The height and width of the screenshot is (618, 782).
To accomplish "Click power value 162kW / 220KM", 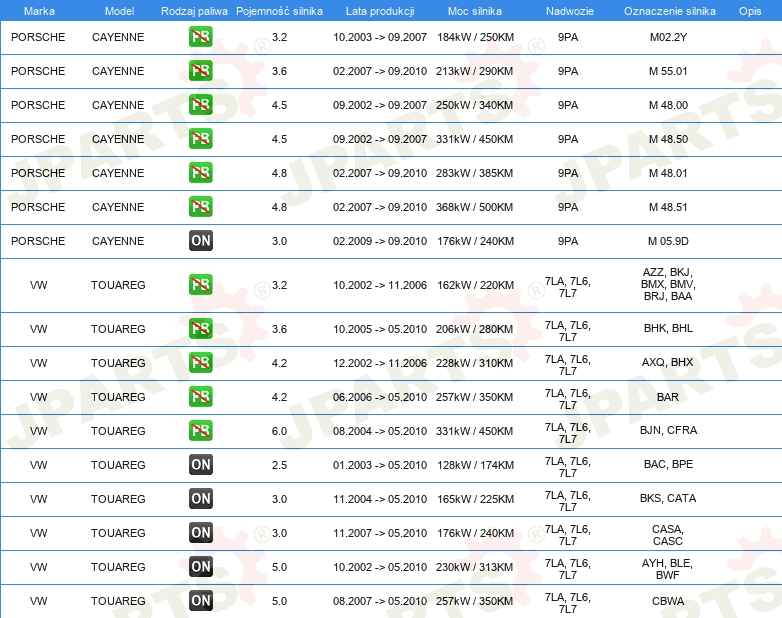I will [475, 285].
